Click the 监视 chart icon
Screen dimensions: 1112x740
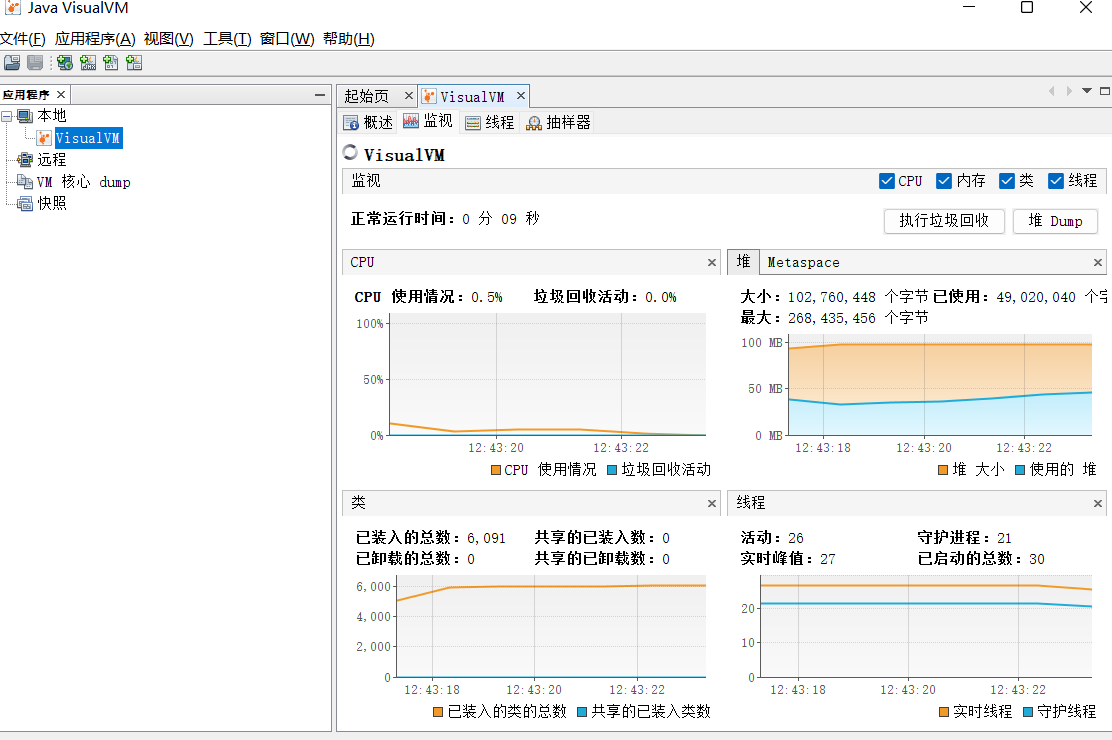click(x=411, y=121)
